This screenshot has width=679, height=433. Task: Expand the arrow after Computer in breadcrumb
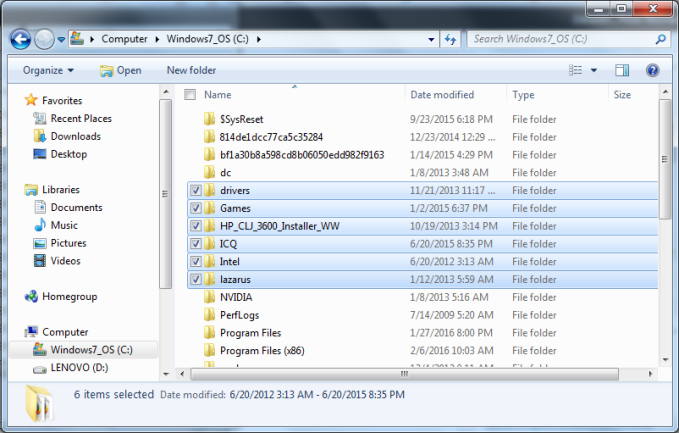pos(157,39)
